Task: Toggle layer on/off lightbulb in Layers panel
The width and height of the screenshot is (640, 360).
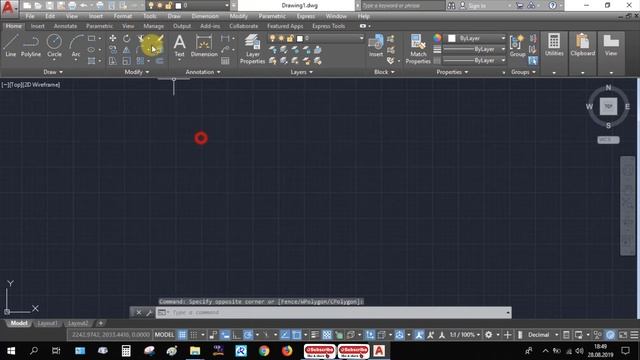Action: click(273, 38)
